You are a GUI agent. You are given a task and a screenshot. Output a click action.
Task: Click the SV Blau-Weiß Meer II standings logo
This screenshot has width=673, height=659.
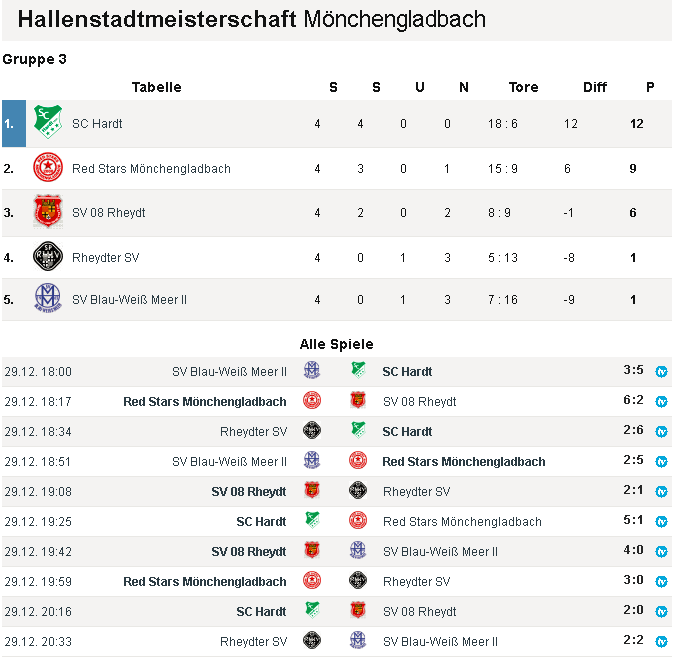pos(48,298)
